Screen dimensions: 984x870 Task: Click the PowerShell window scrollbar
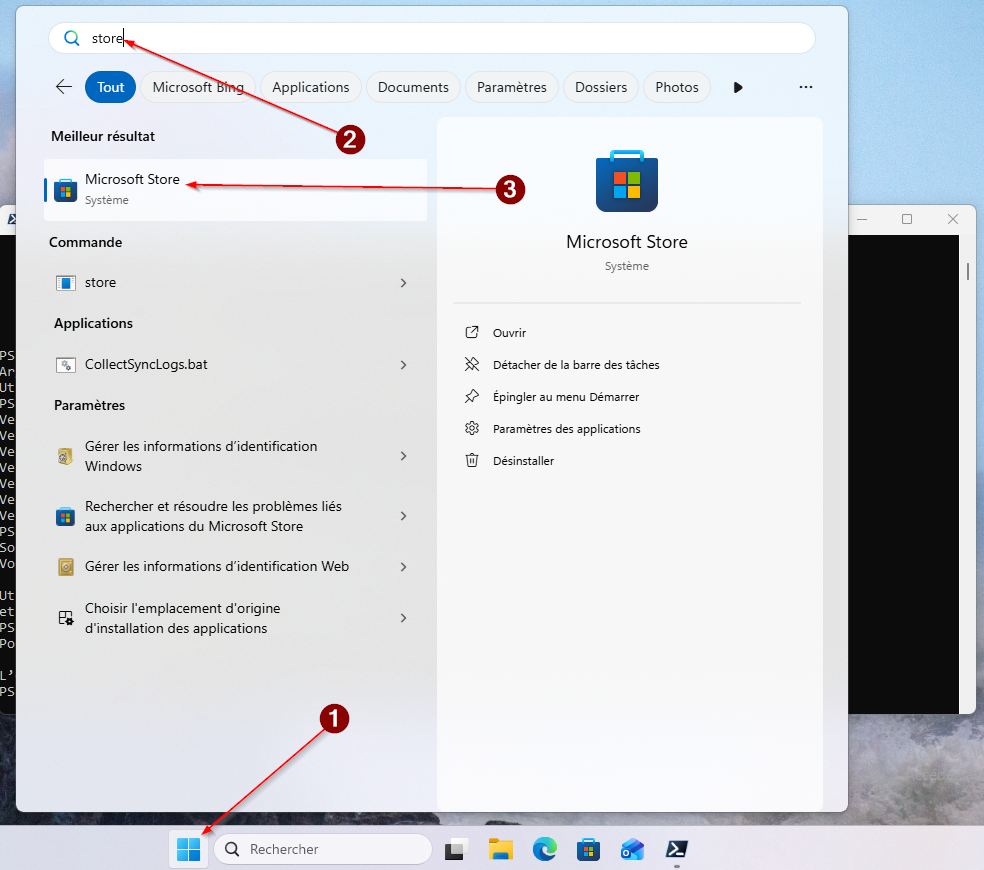coord(968,271)
